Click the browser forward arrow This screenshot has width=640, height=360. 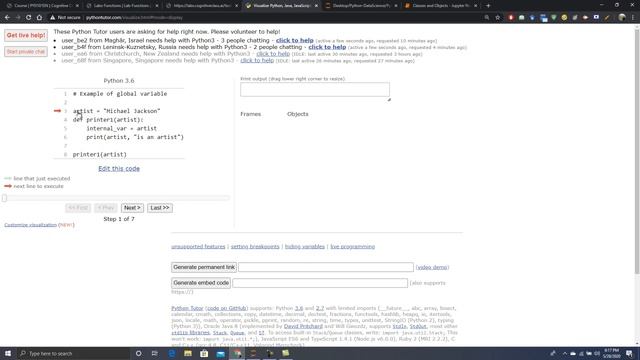click(x=18, y=18)
